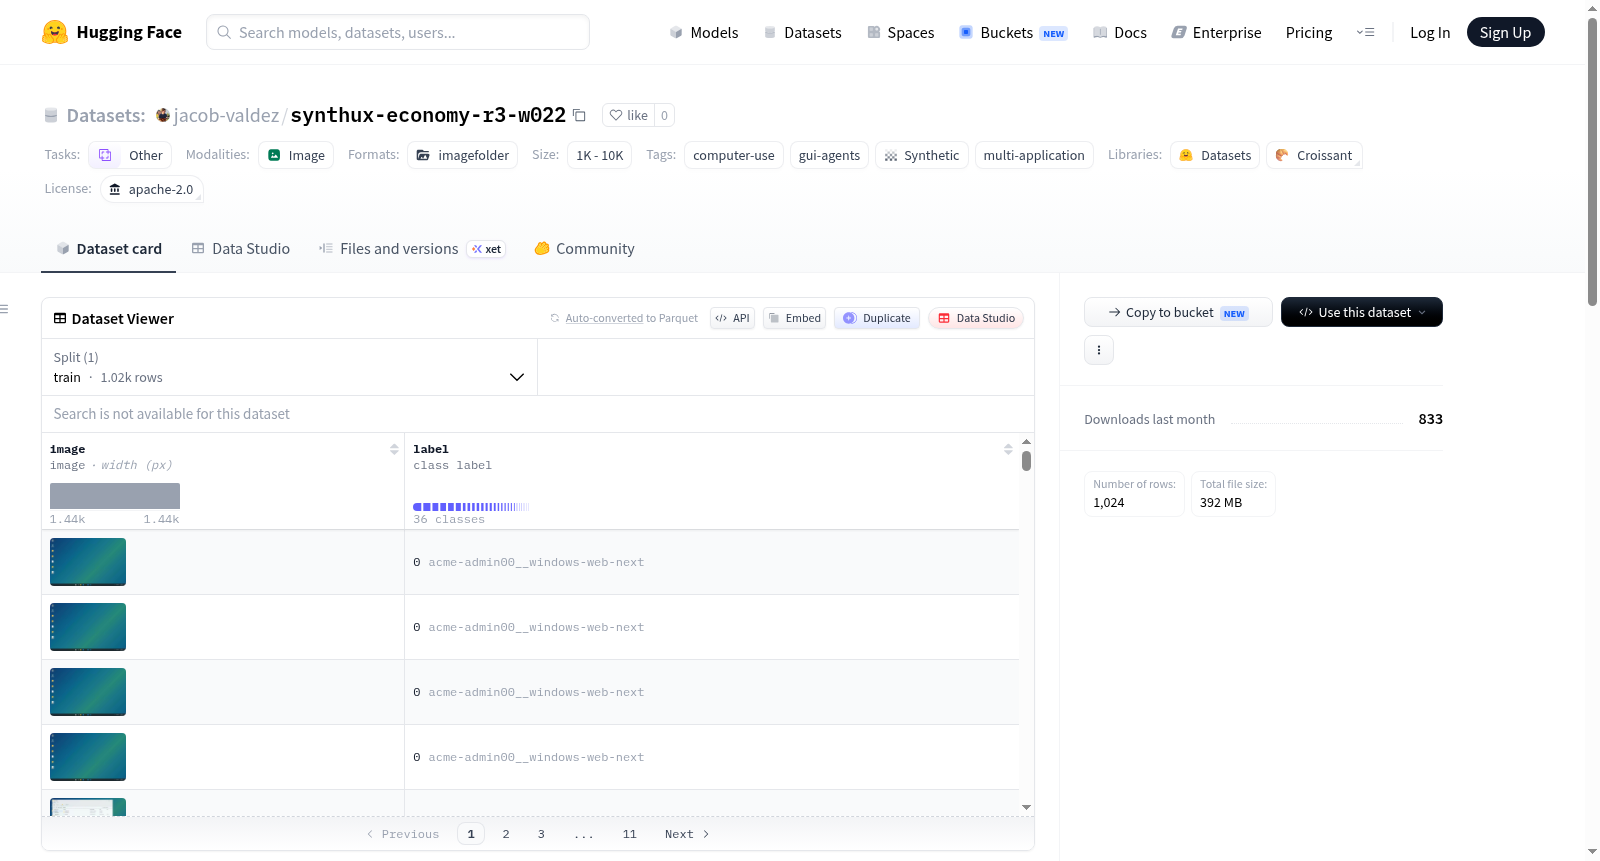1600x861 pixels.
Task: Open the first row image thumbnail
Action: [88, 562]
